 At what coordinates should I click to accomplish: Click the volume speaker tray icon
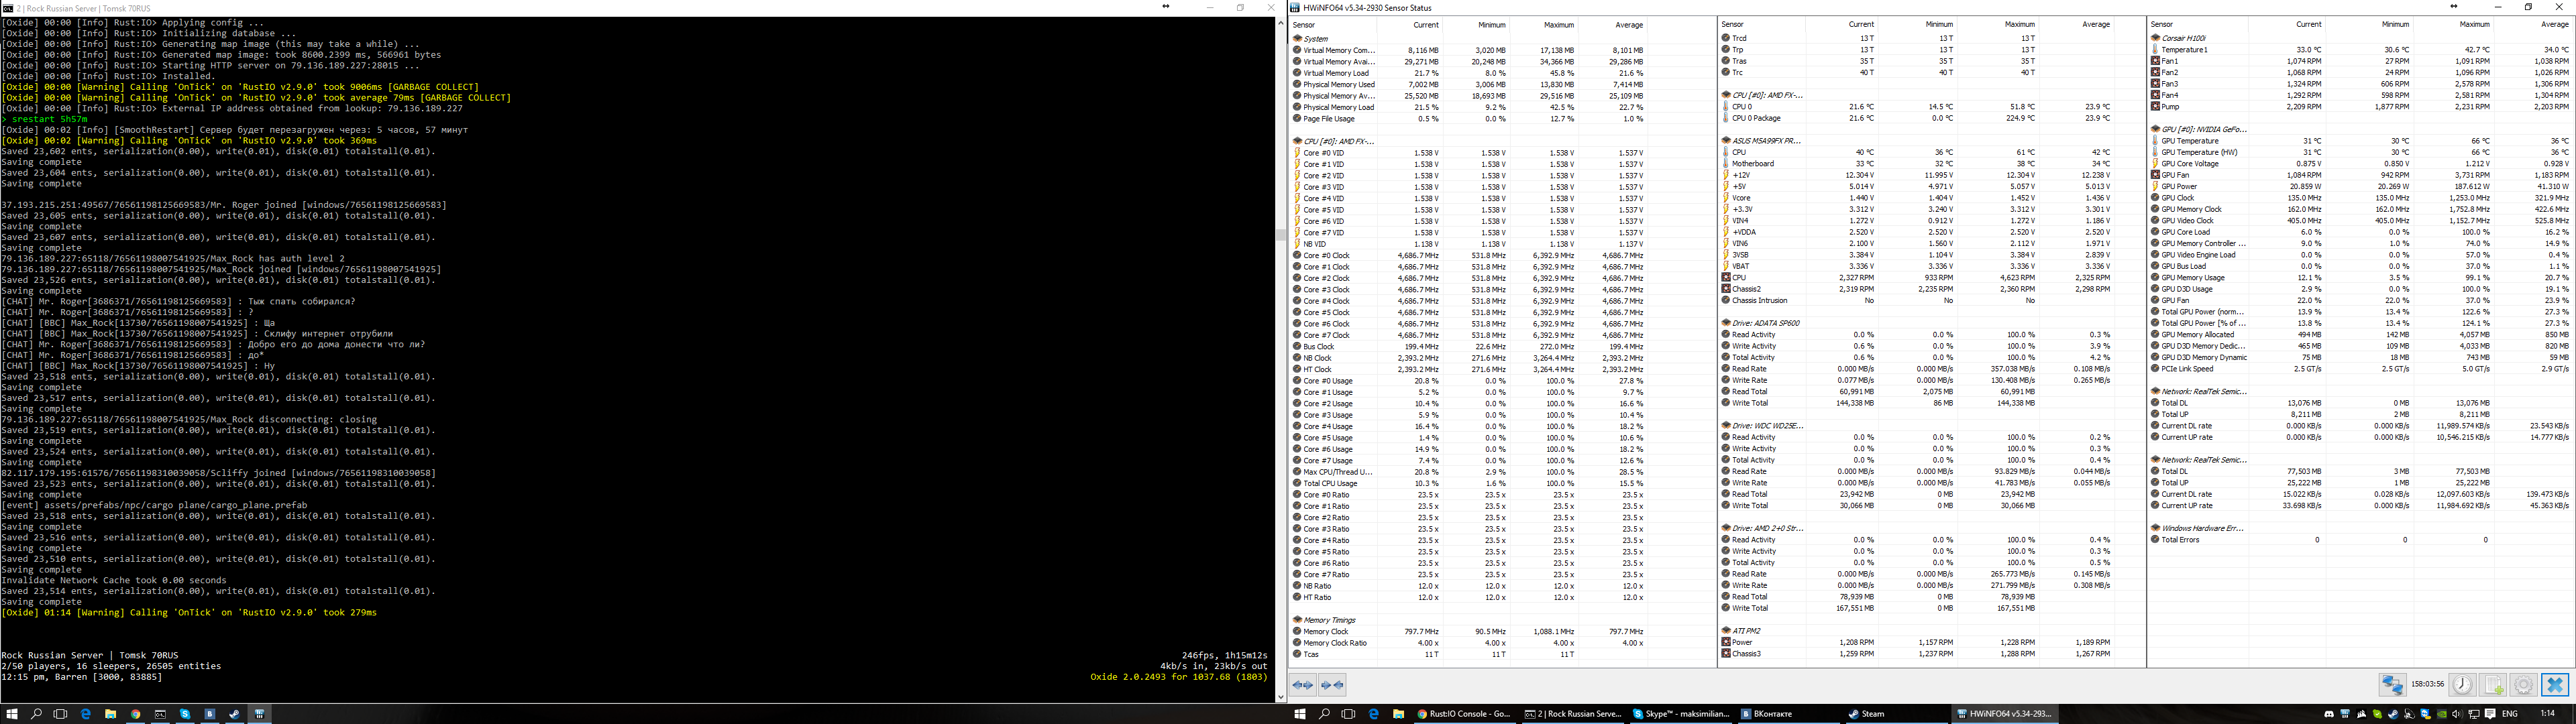[2457, 714]
